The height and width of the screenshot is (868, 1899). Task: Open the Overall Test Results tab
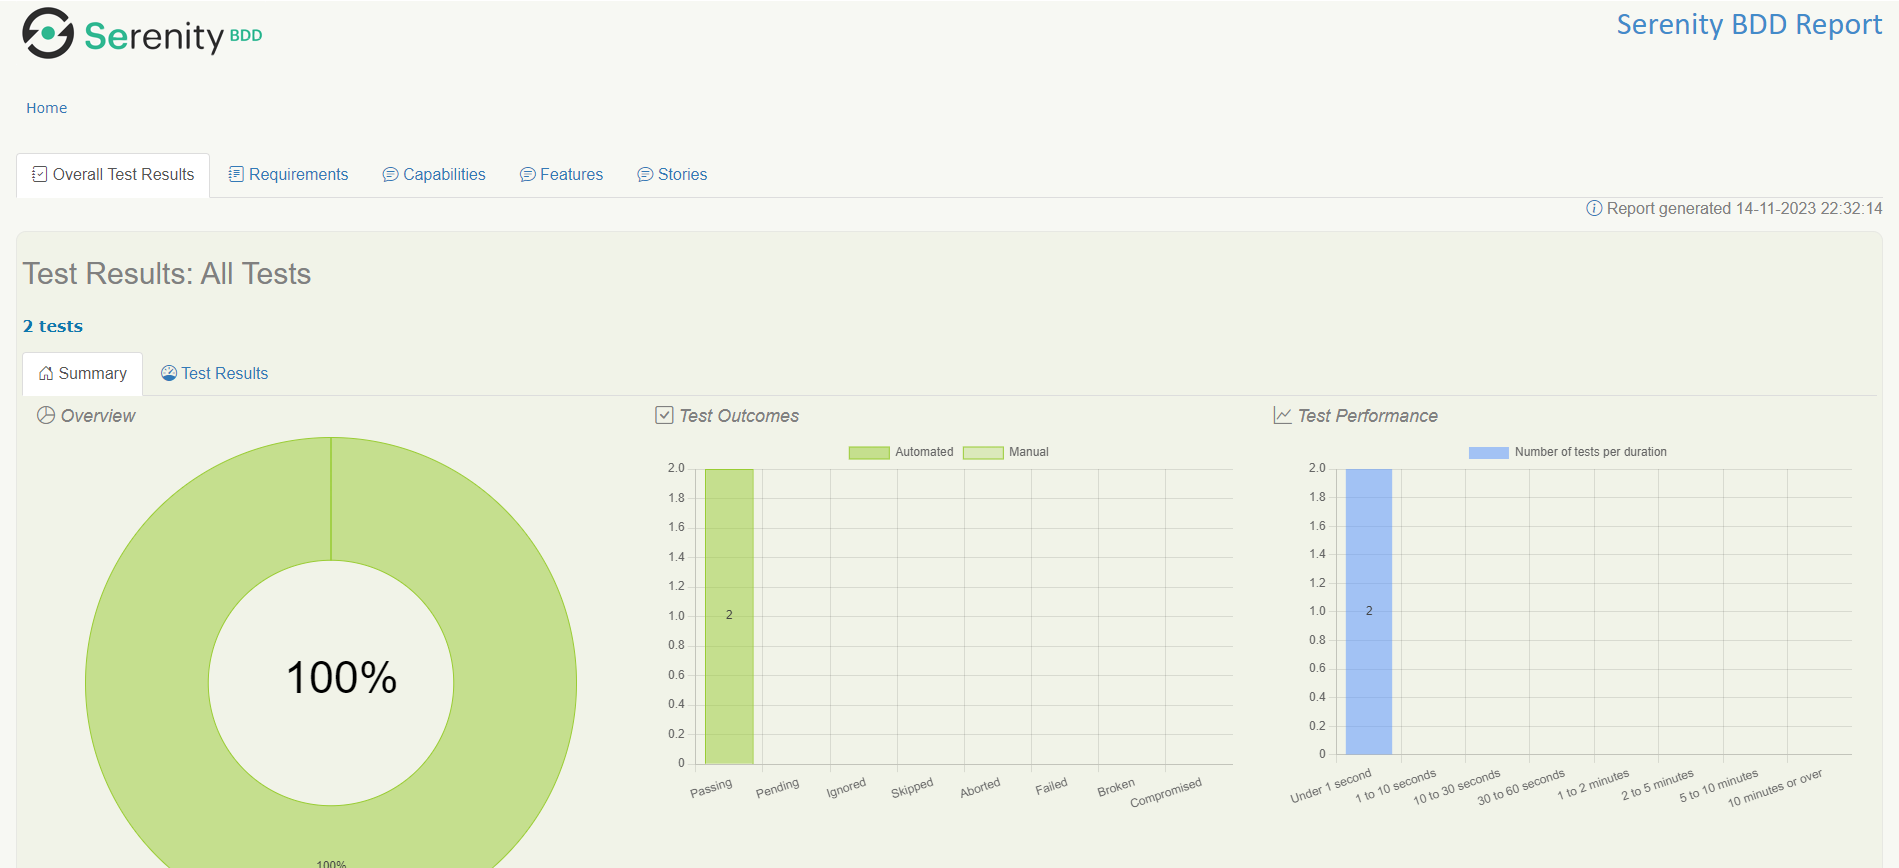pyautogui.click(x=113, y=175)
